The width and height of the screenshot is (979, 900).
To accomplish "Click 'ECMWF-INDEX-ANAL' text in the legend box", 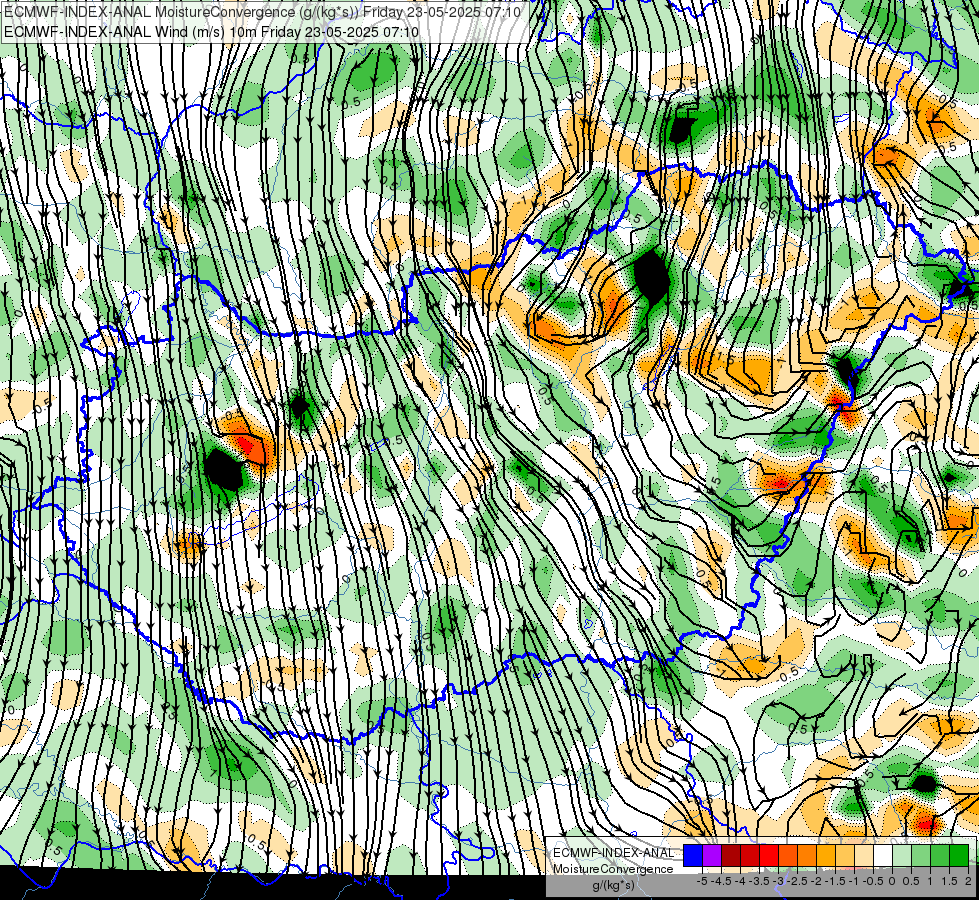I will point(613,853).
